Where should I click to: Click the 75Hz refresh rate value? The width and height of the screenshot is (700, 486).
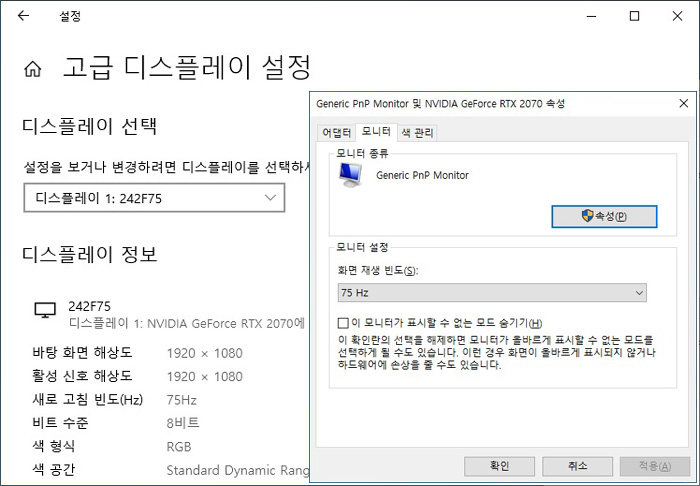[x=181, y=400]
